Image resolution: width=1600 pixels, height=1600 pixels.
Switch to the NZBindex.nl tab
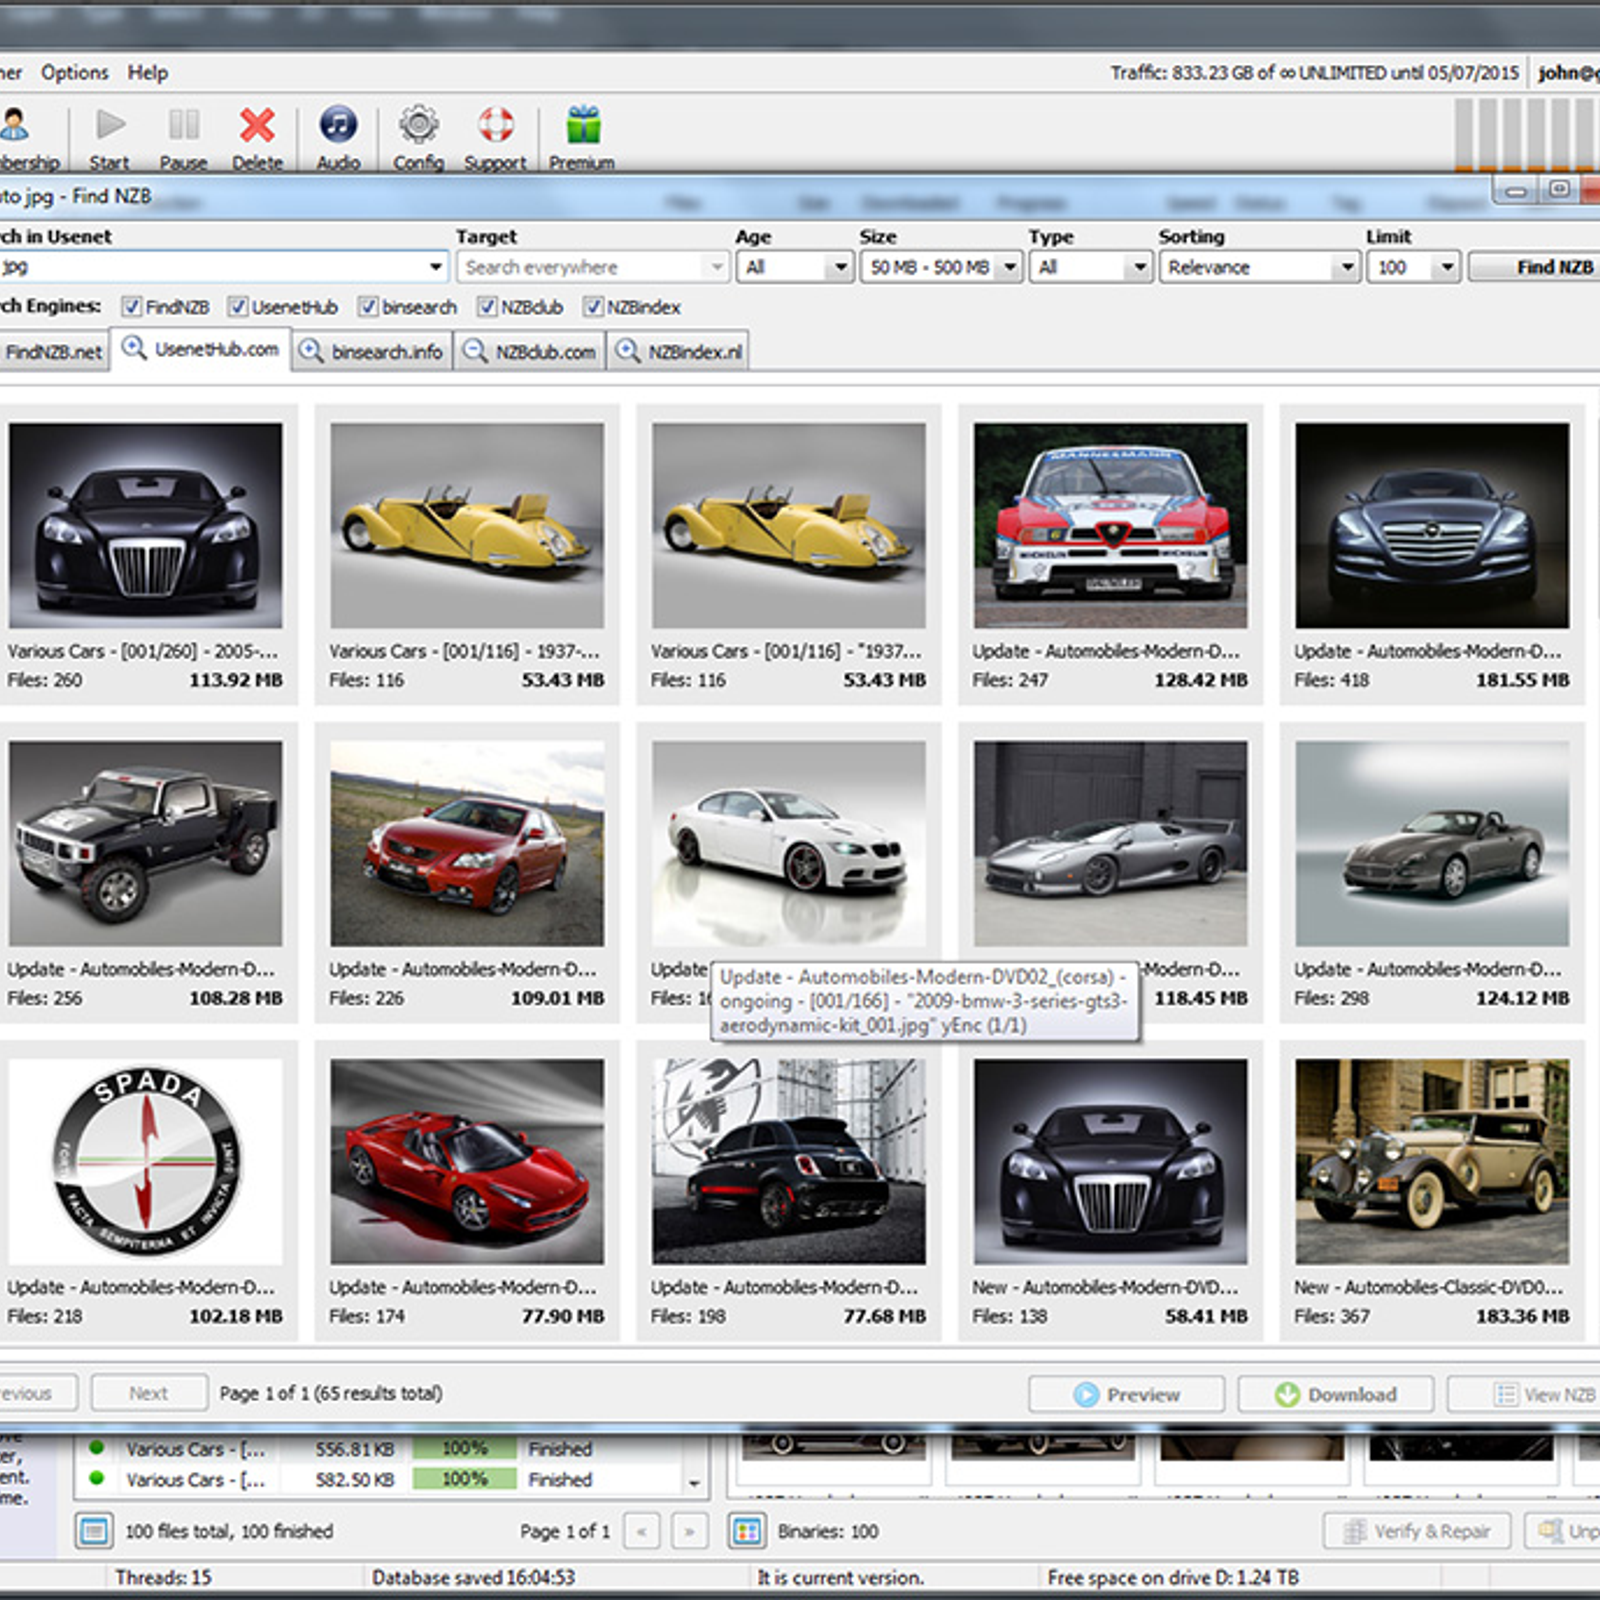pyautogui.click(x=679, y=352)
